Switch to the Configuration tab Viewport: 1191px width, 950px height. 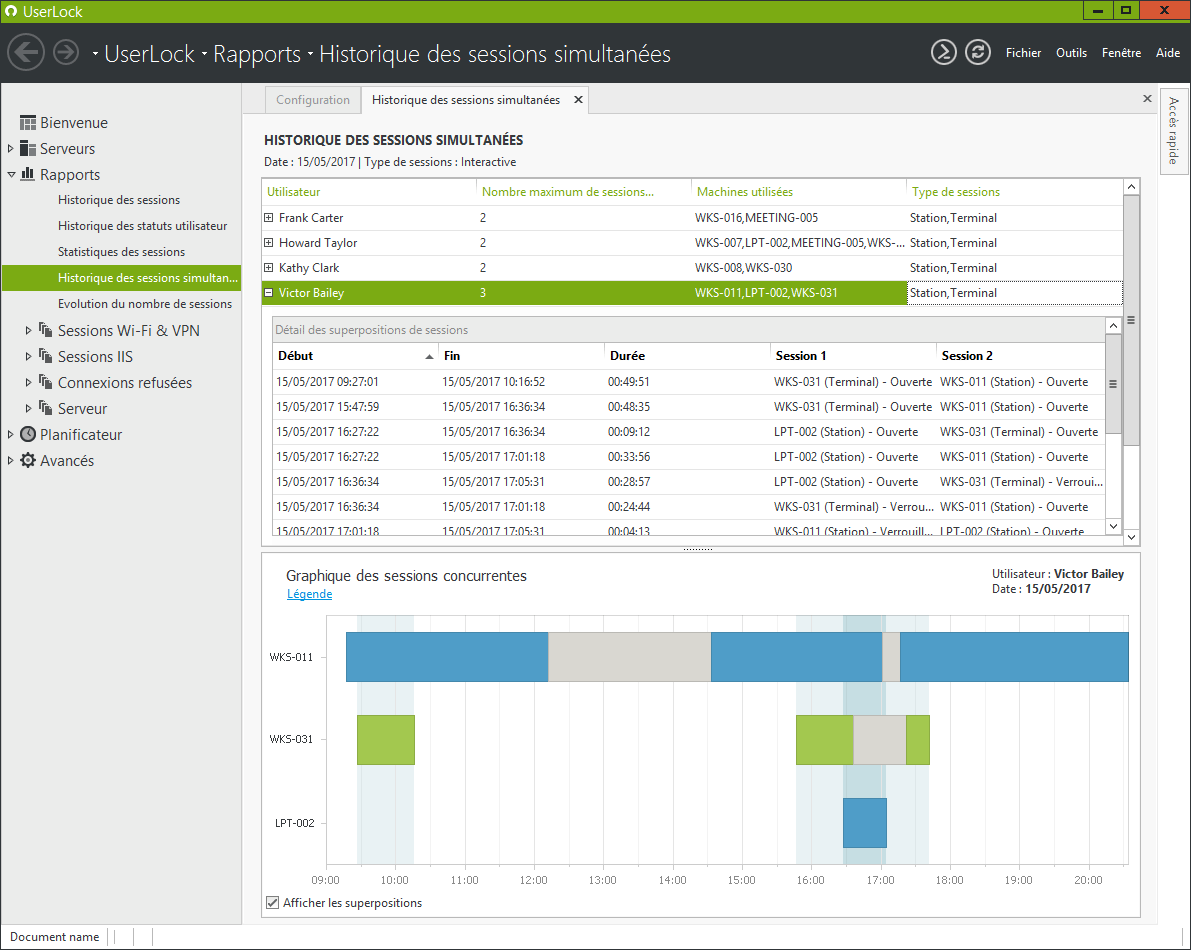313,99
